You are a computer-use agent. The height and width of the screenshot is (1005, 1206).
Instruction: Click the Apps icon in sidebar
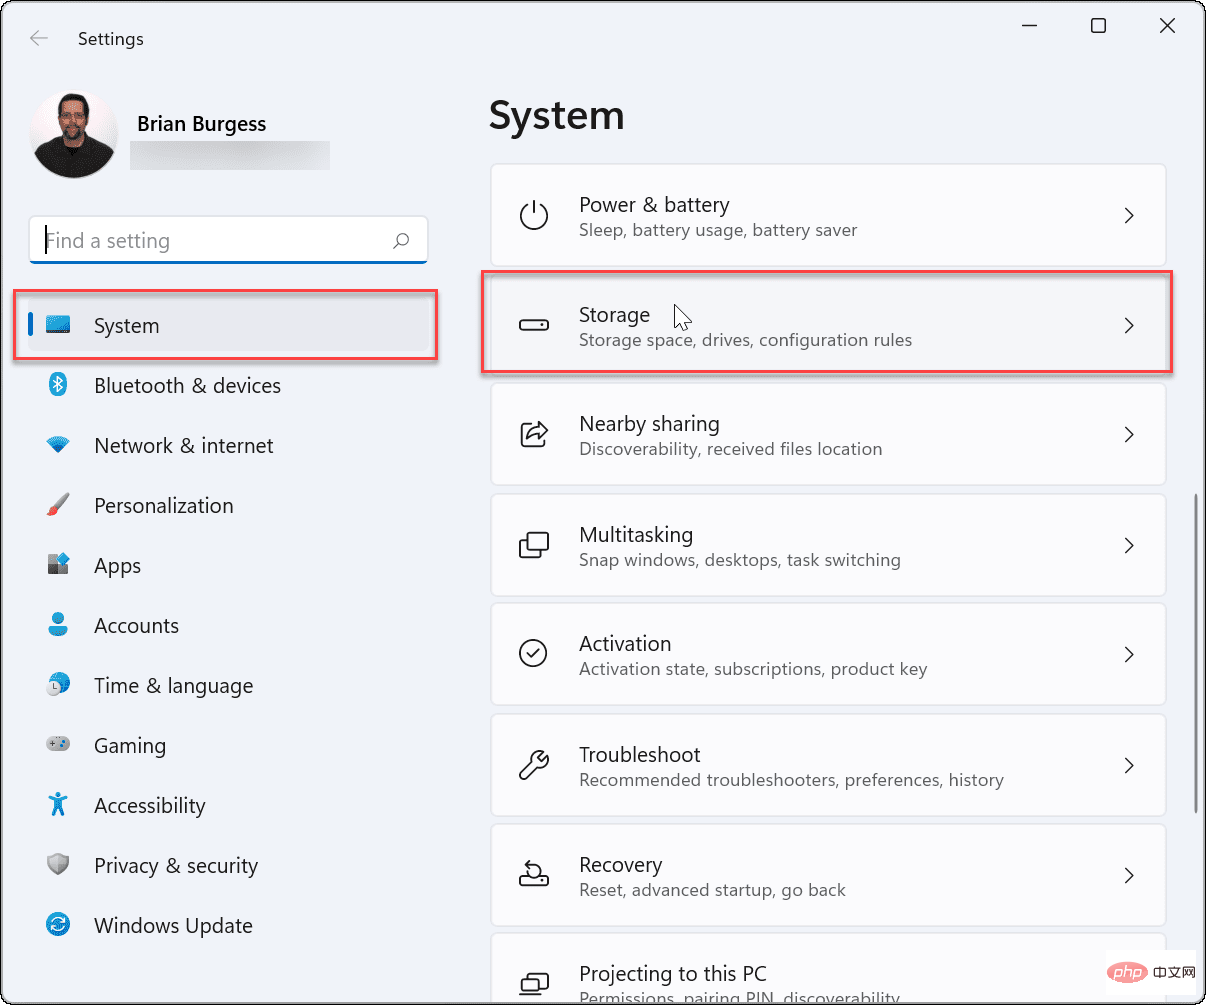58,564
